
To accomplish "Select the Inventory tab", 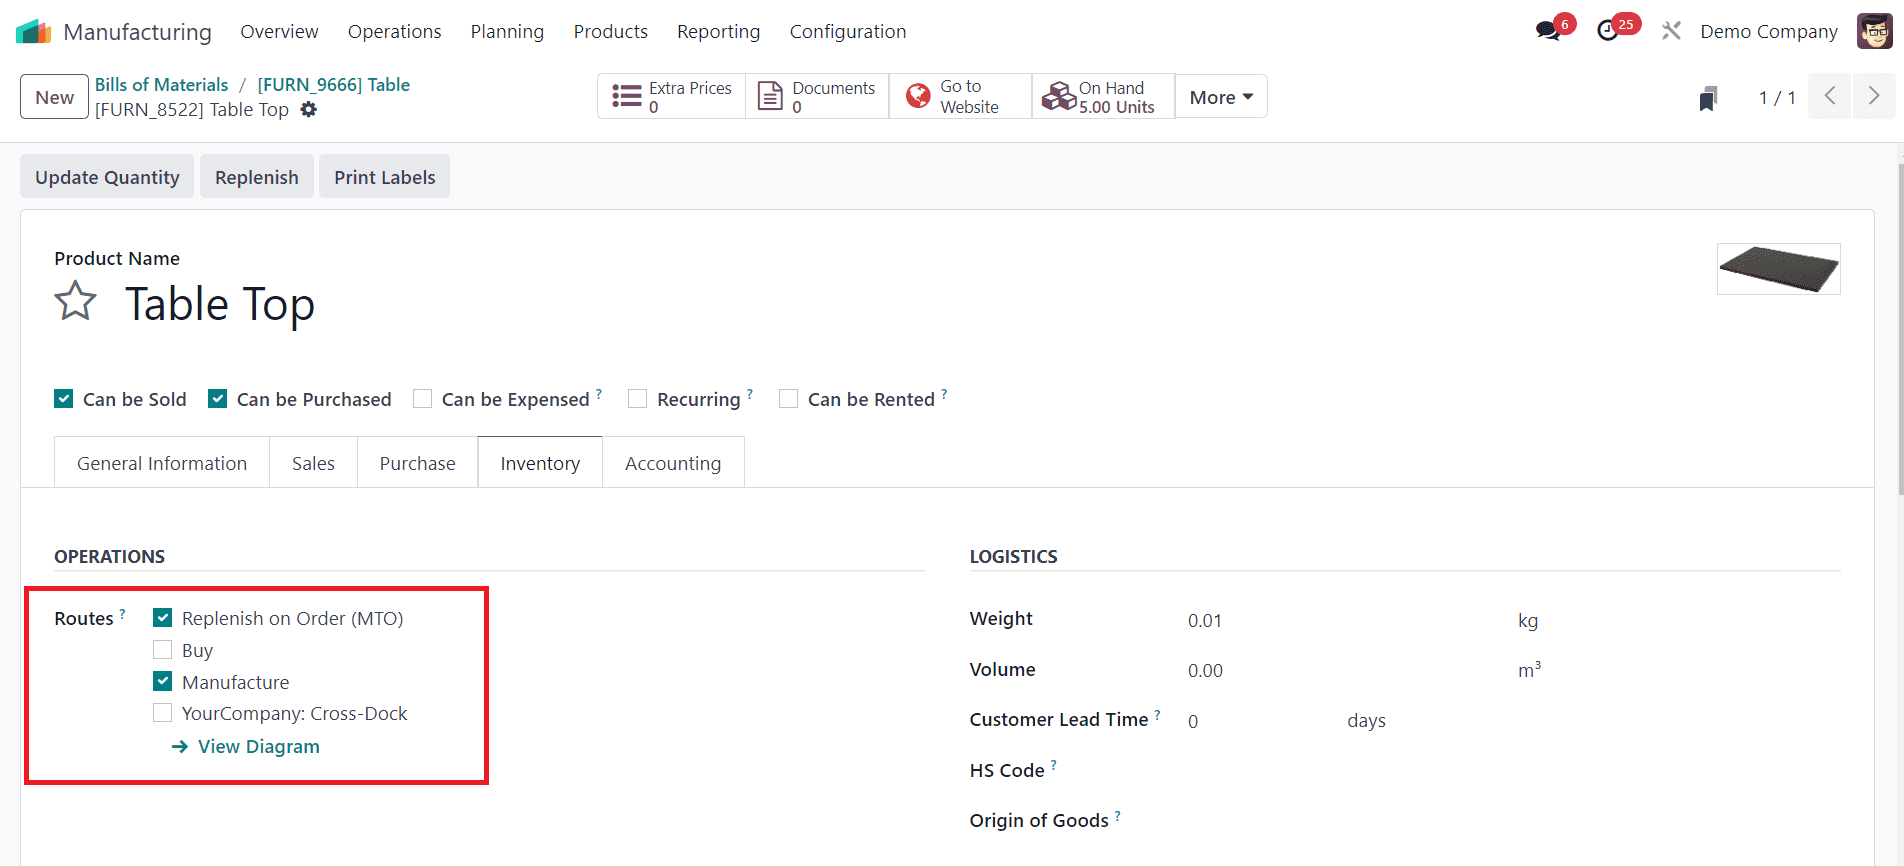I will point(540,463).
